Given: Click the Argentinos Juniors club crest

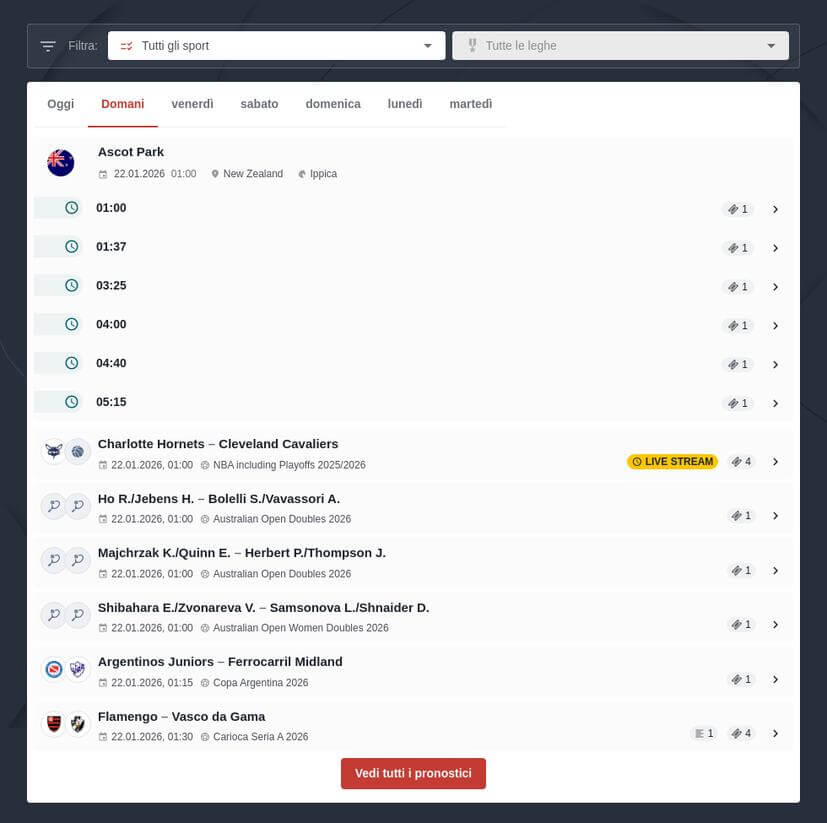Looking at the screenshot, I should [x=53, y=669].
